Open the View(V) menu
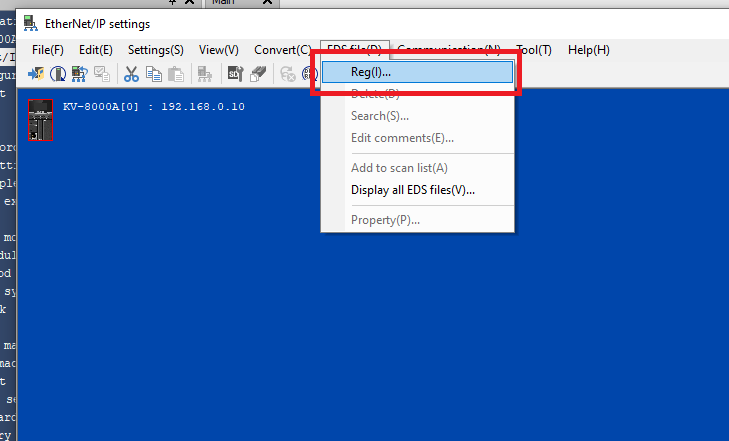Image resolution: width=729 pixels, height=441 pixels. point(219,49)
